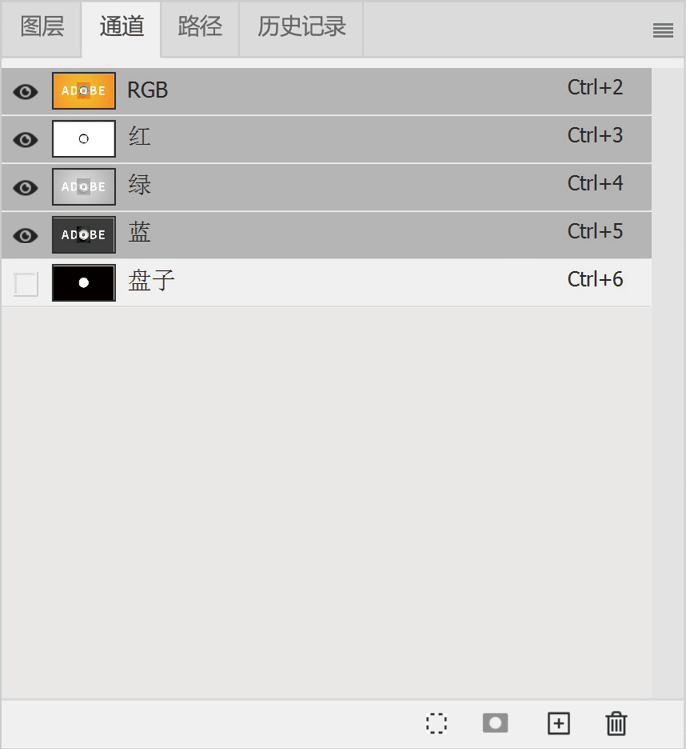686x749 pixels.
Task: Show the 盘子 alpha channel
Action: click(x=26, y=284)
